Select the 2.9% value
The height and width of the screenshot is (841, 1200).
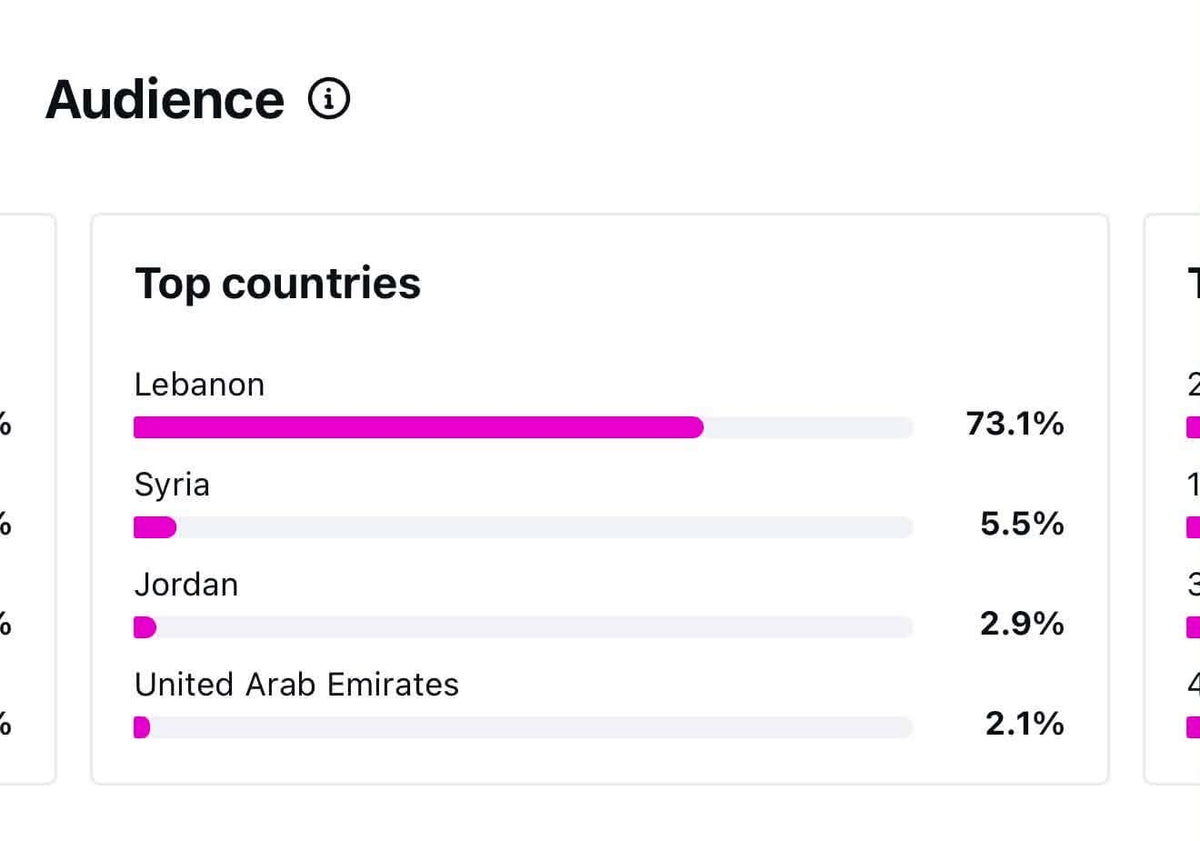pos(1022,625)
